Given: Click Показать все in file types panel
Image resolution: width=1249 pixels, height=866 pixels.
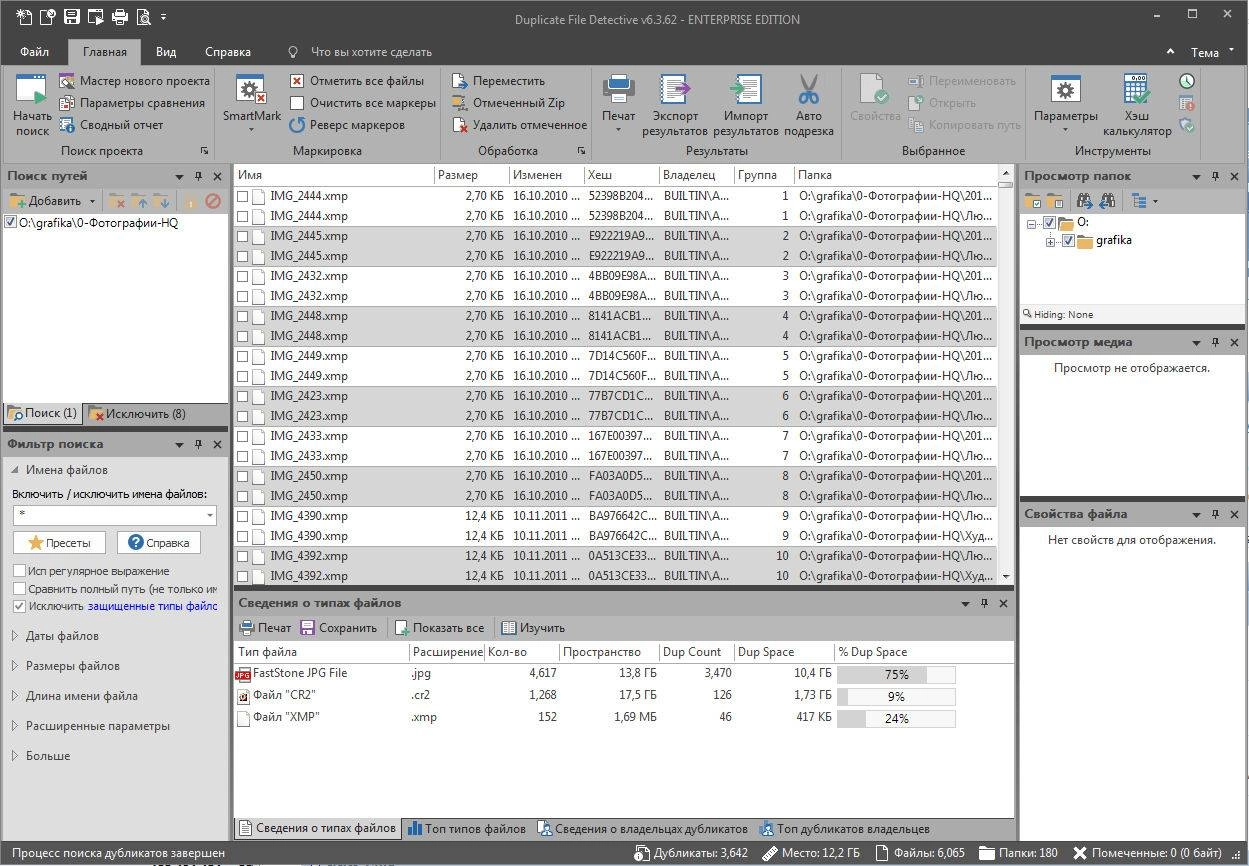Looking at the screenshot, I should (439, 628).
